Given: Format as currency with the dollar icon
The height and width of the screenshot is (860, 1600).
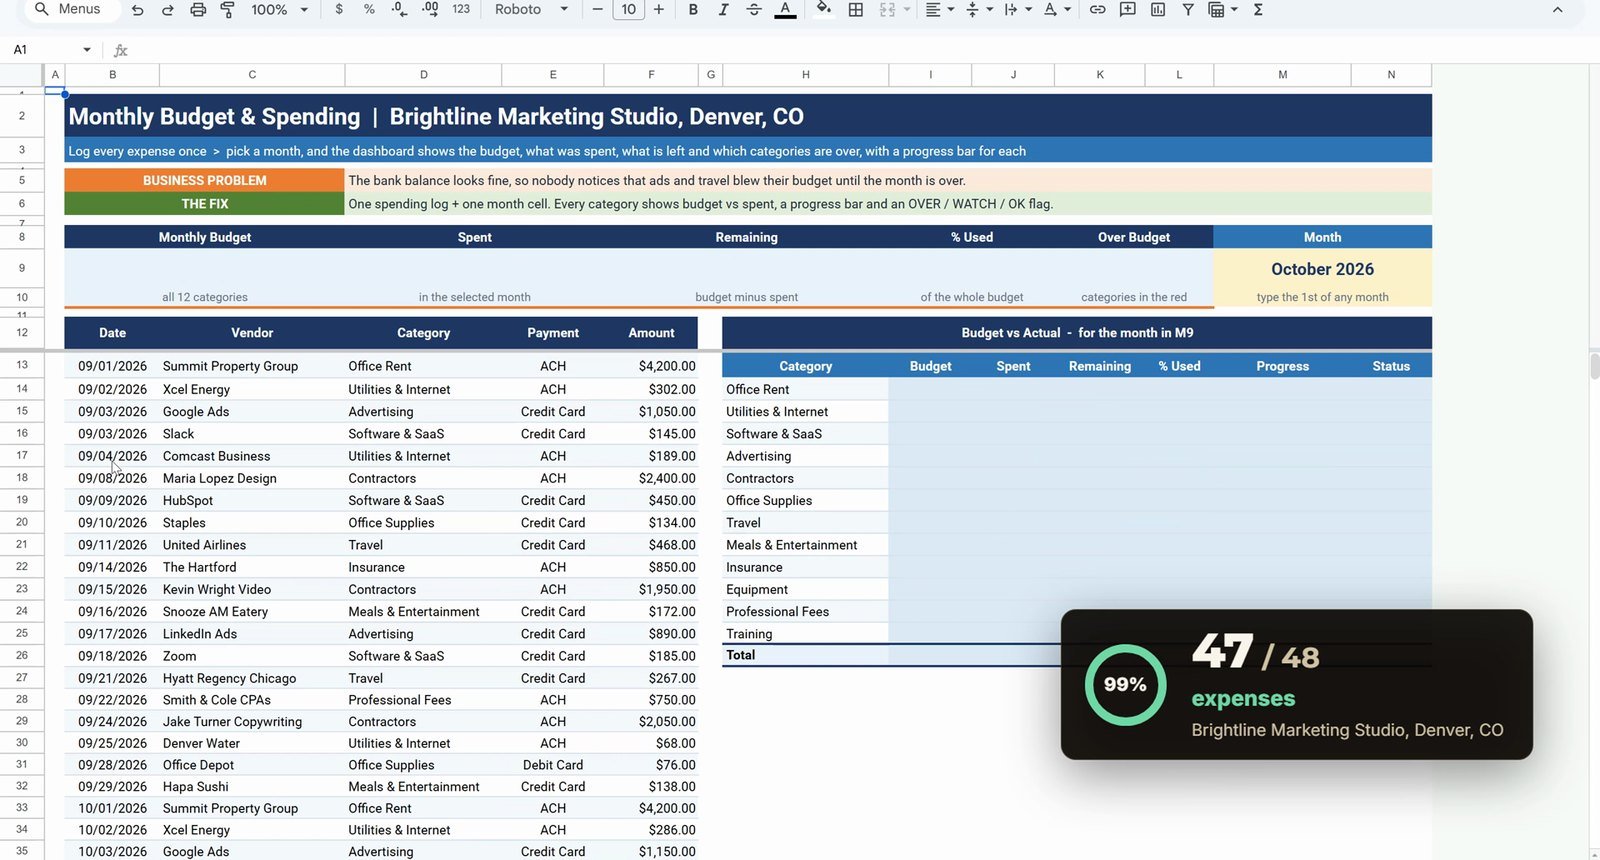Looking at the screenshot, I should click(x=339, y=10).
